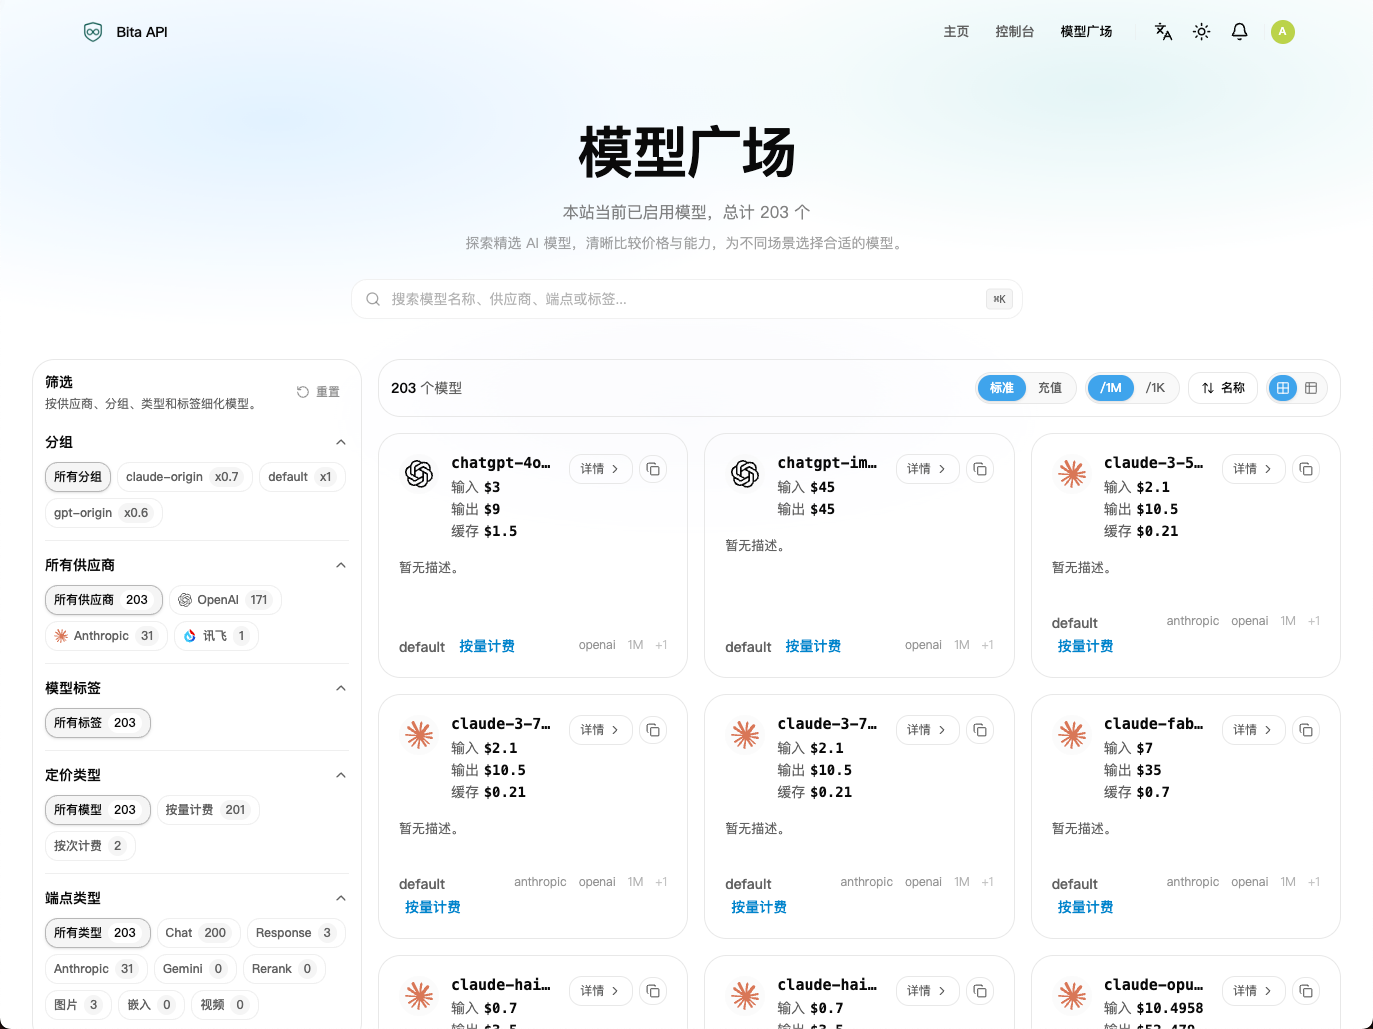
Task: Click the 203 个模型 count text
Action: (x=426, y=388)
